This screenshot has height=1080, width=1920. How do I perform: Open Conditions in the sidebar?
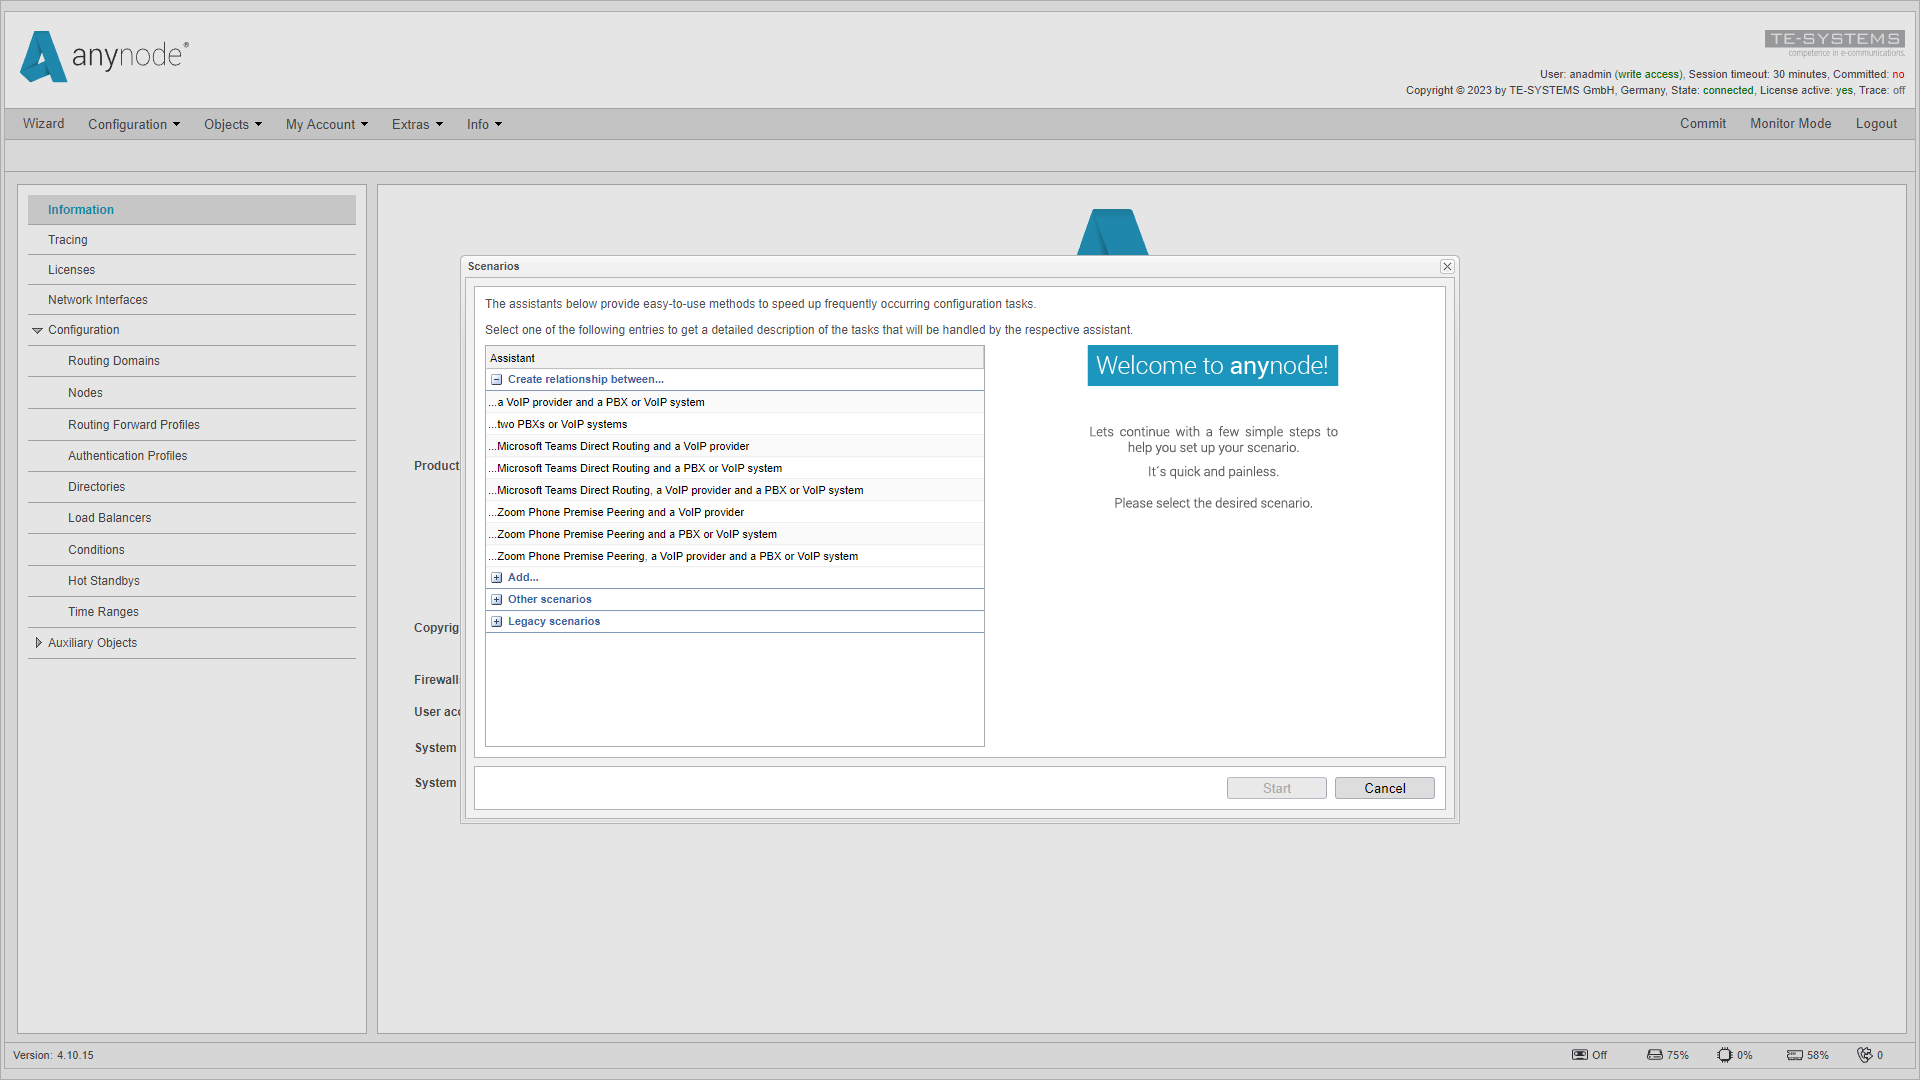pyautogui.click(x=192, y=550)
